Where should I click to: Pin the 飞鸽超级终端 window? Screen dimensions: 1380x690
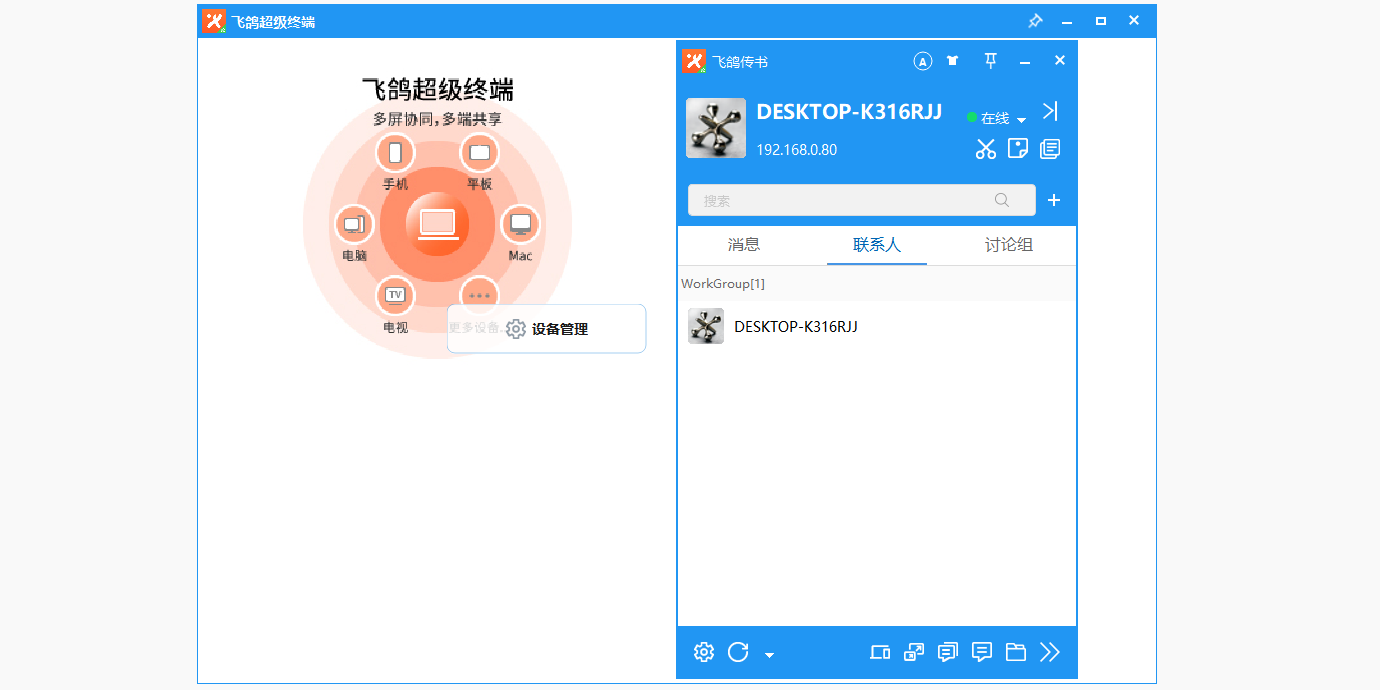tap(1035, 21)
